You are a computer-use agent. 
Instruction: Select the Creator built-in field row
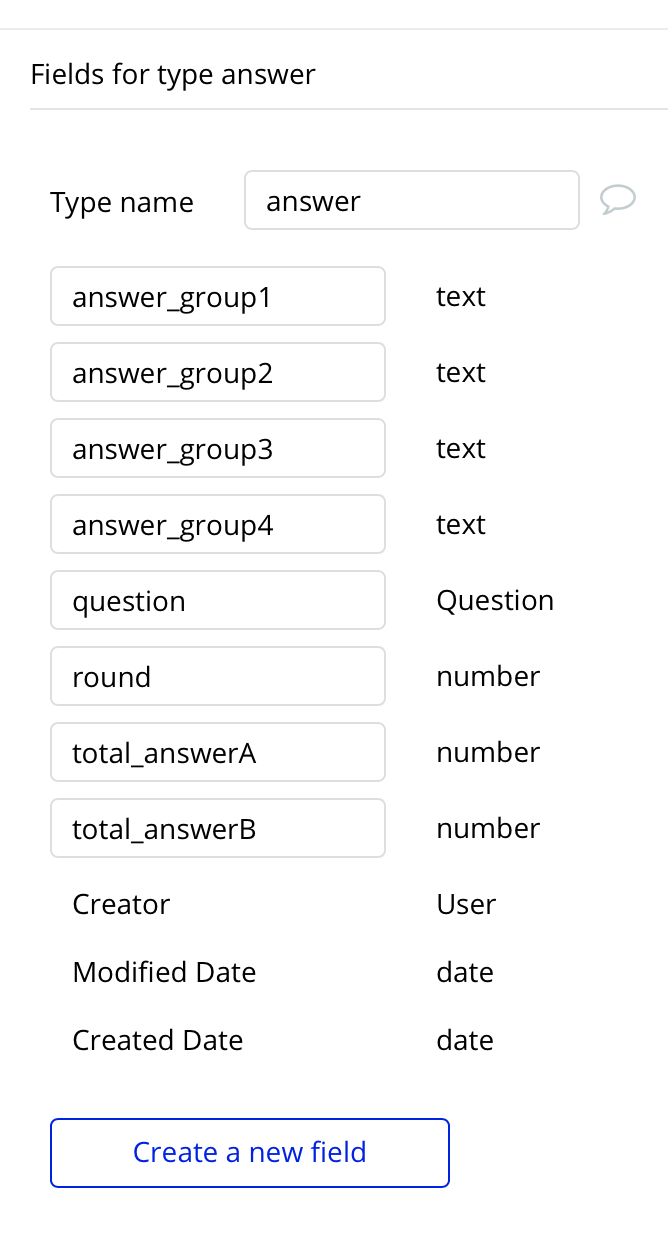121,905
